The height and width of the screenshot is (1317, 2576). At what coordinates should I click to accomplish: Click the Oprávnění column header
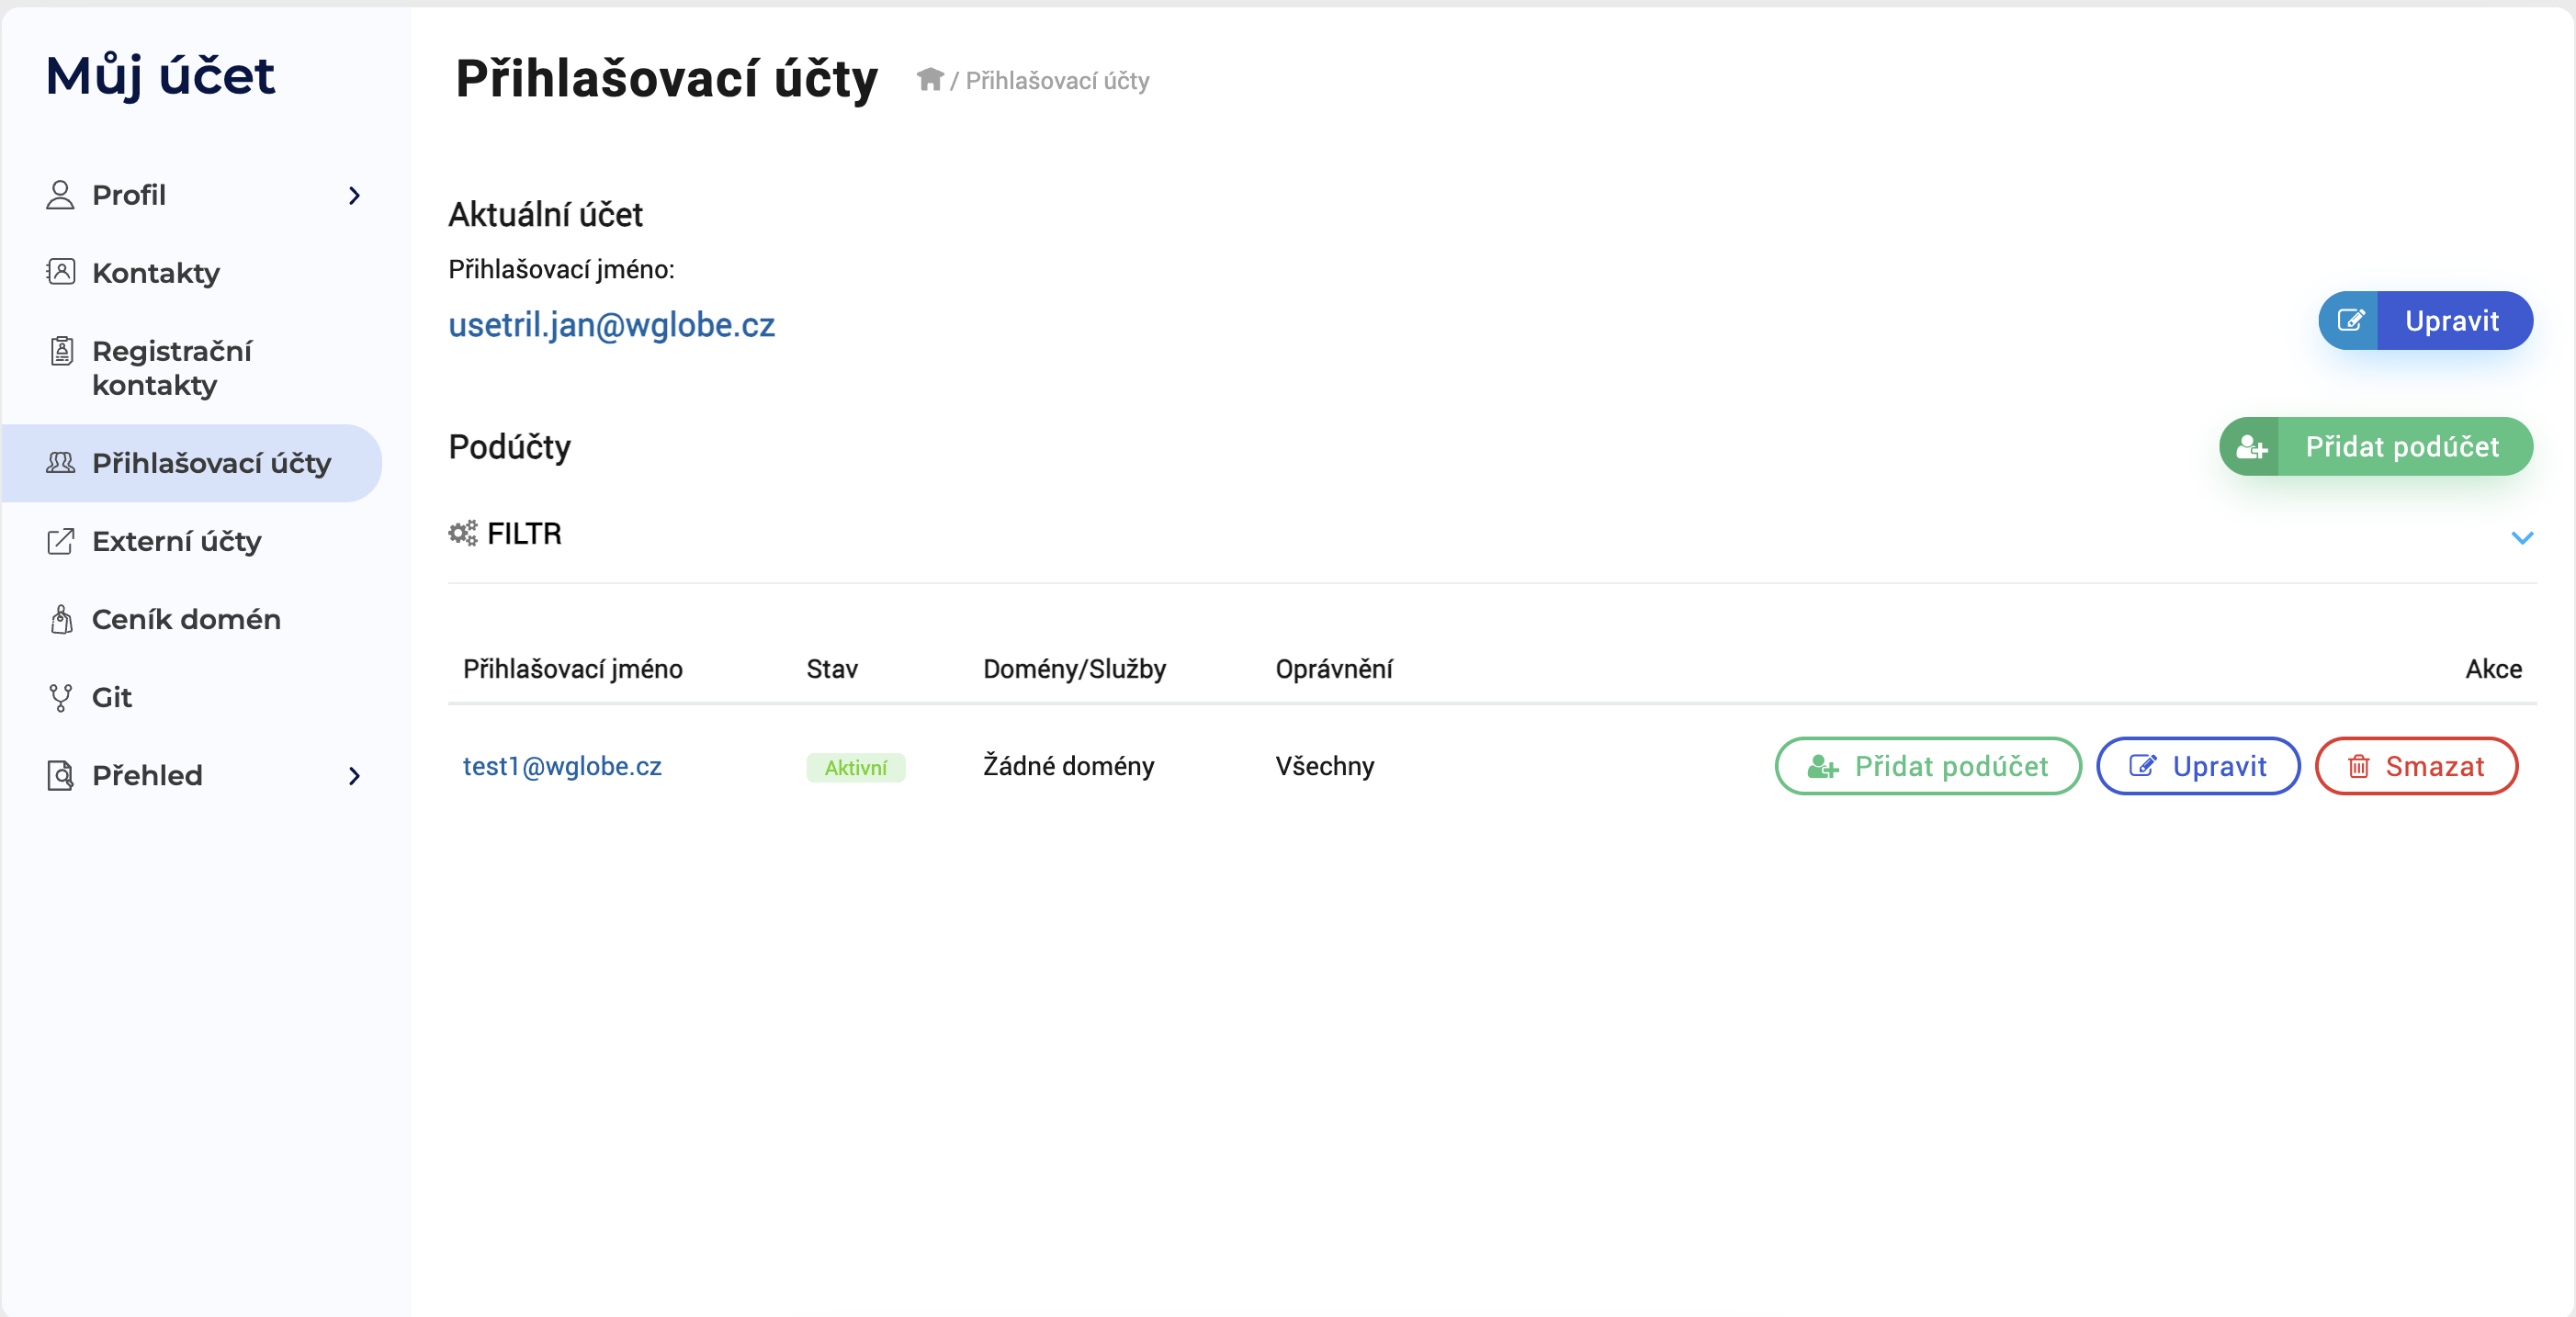coord(1333,669)
